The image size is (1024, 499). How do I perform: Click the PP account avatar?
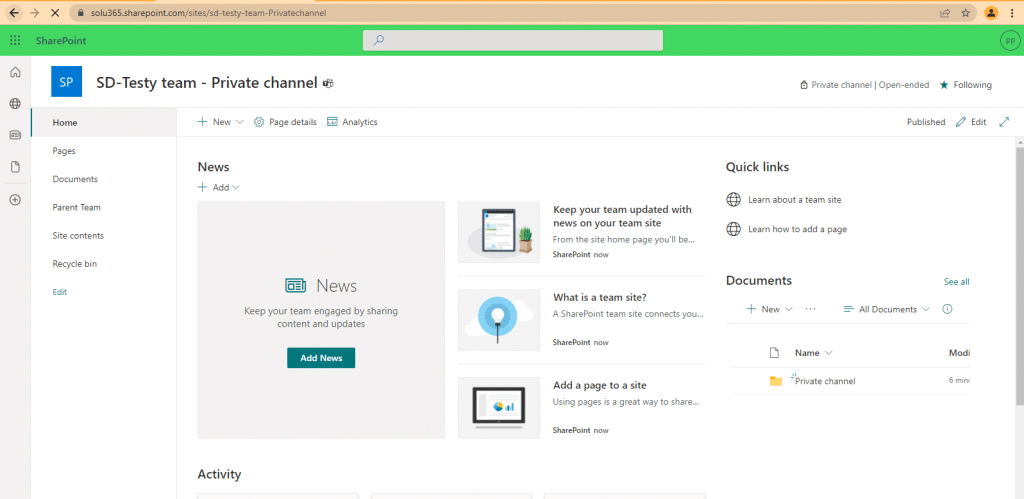(x=1010, y=40)
